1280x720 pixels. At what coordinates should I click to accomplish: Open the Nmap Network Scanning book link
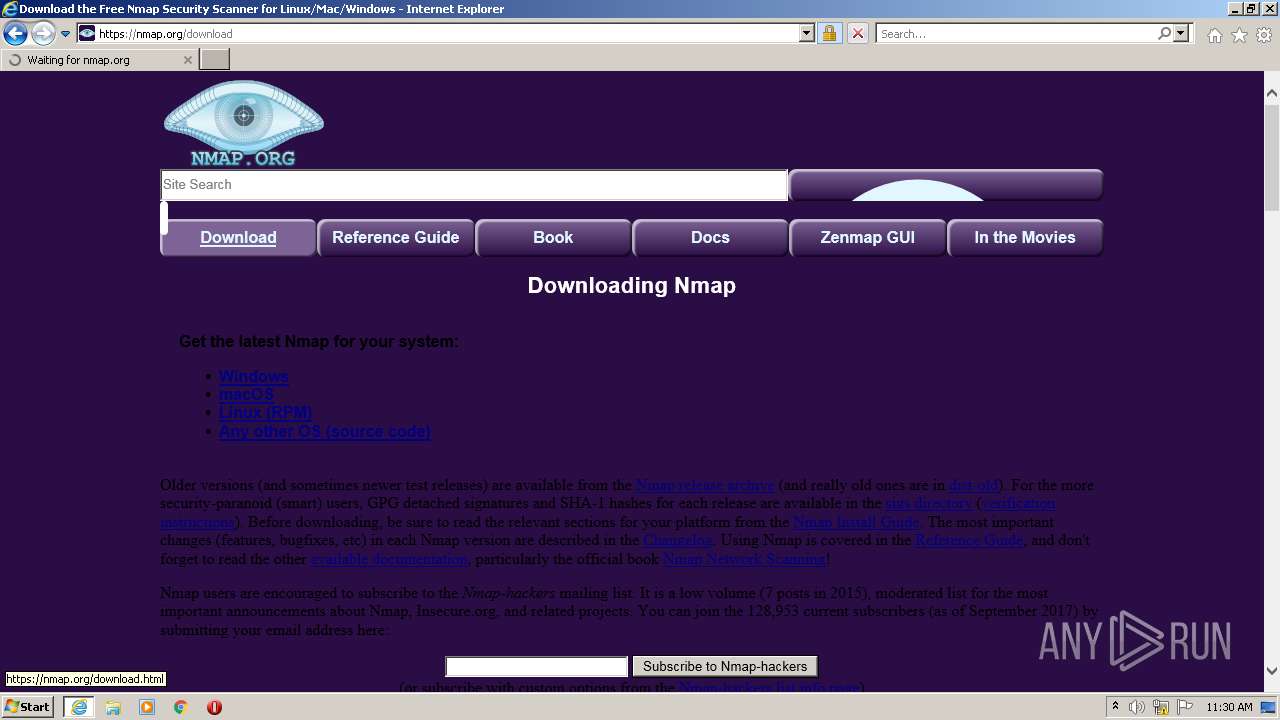click(744, 559)
